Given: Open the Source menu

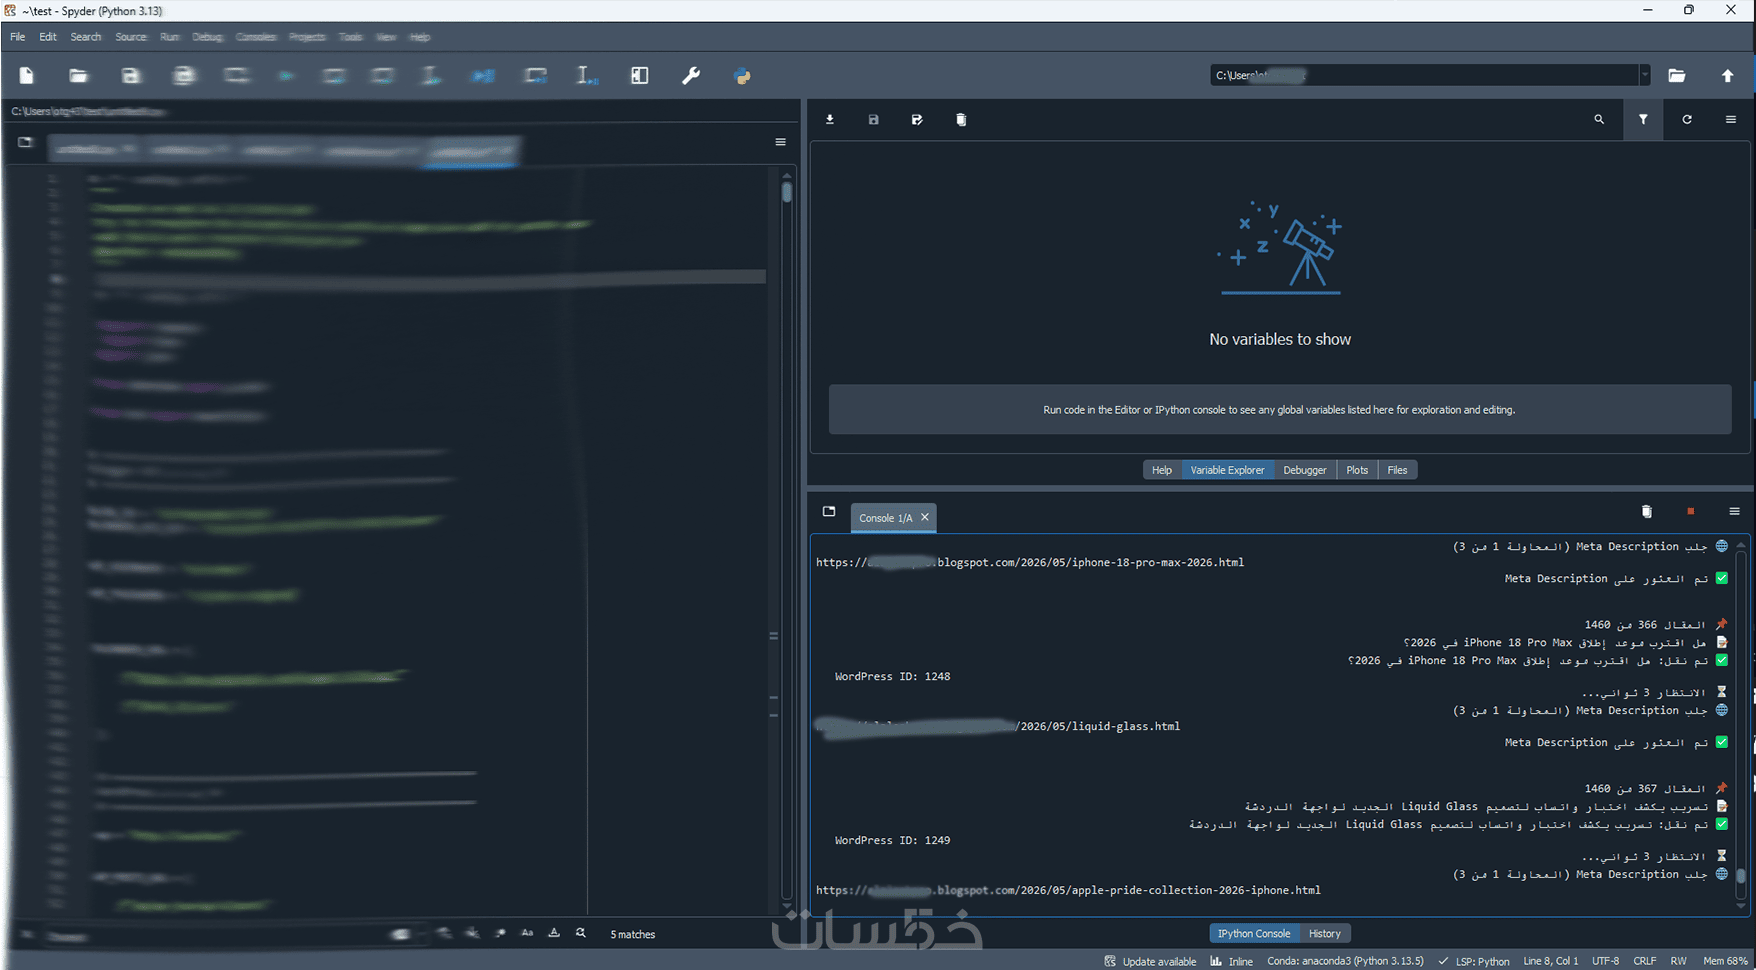Looking at the screenshot, I should click(131, 37).
